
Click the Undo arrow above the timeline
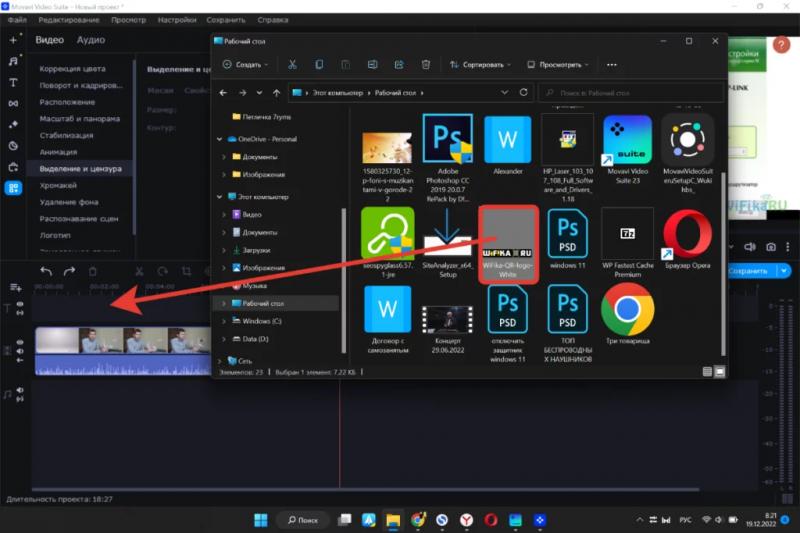pyautogui.click(x=46, y=271)
